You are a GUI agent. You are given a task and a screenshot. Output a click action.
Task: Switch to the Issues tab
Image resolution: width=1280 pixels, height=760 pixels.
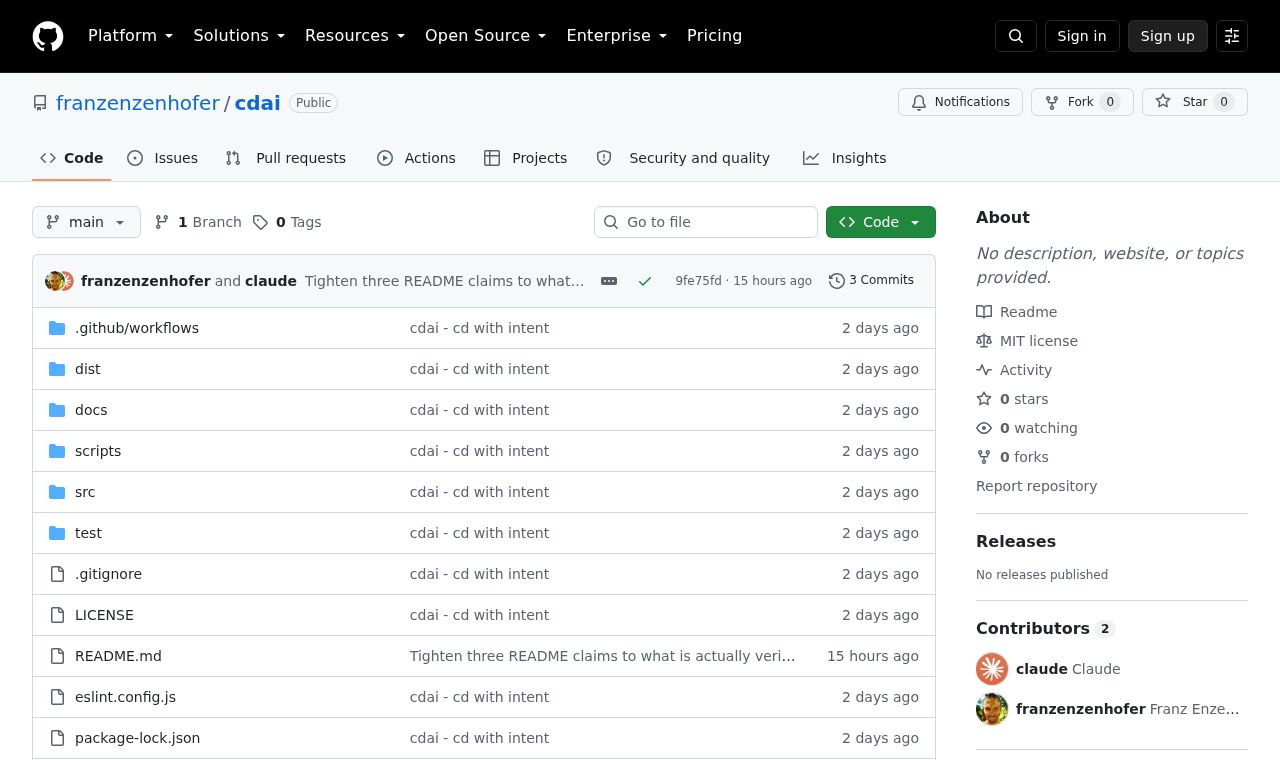coord(163,158)
